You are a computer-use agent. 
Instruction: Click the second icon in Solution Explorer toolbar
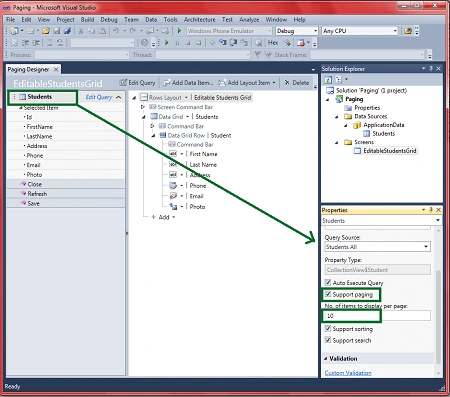coord(338,80)
